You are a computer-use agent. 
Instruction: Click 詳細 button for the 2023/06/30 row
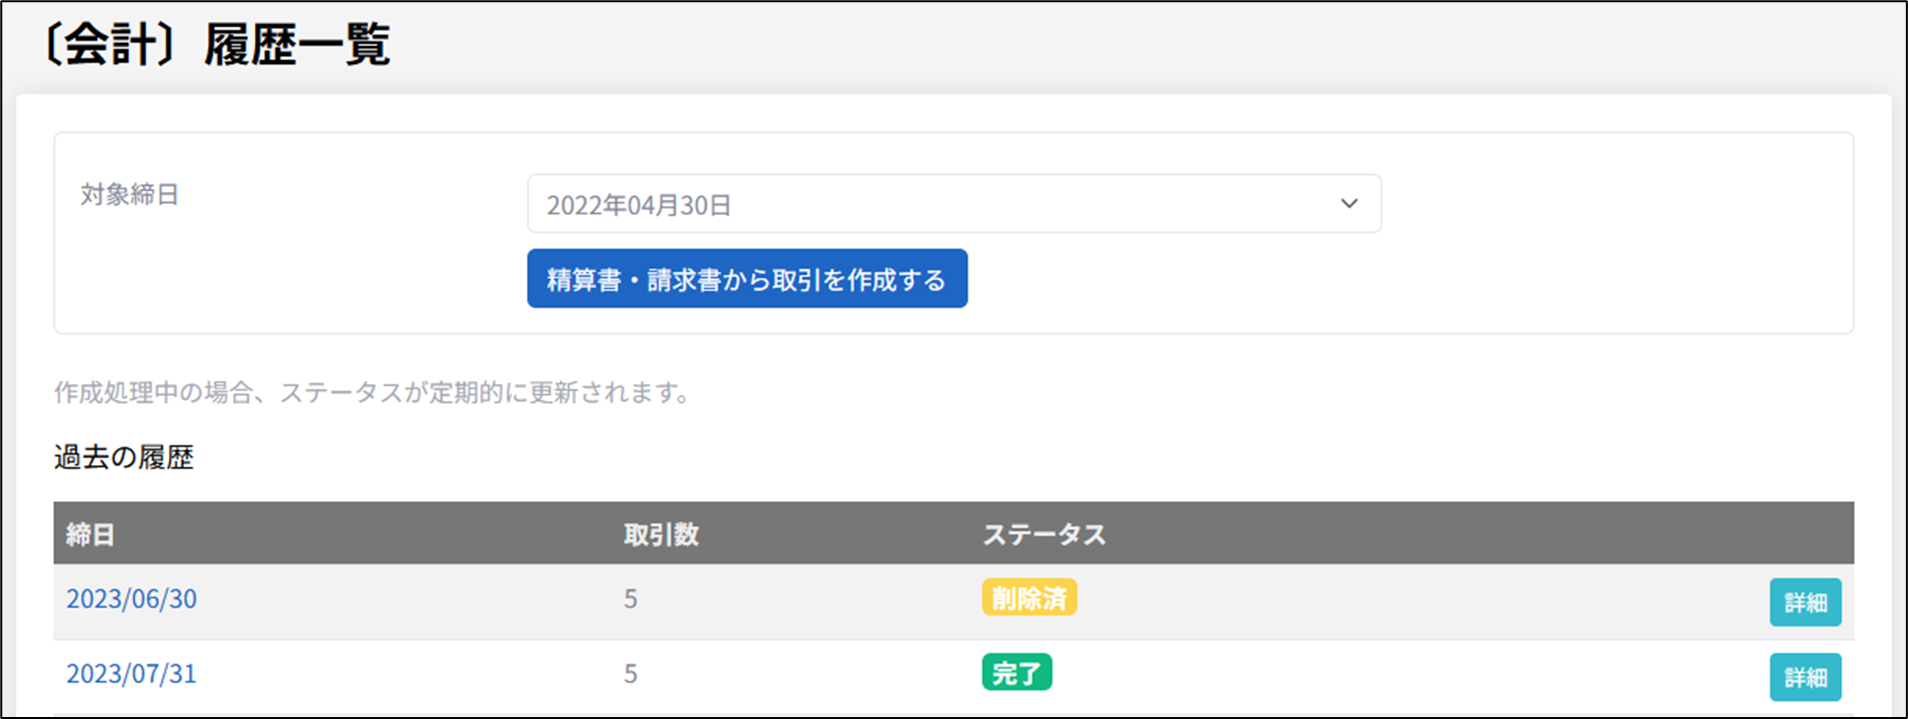coord(1804,602)
